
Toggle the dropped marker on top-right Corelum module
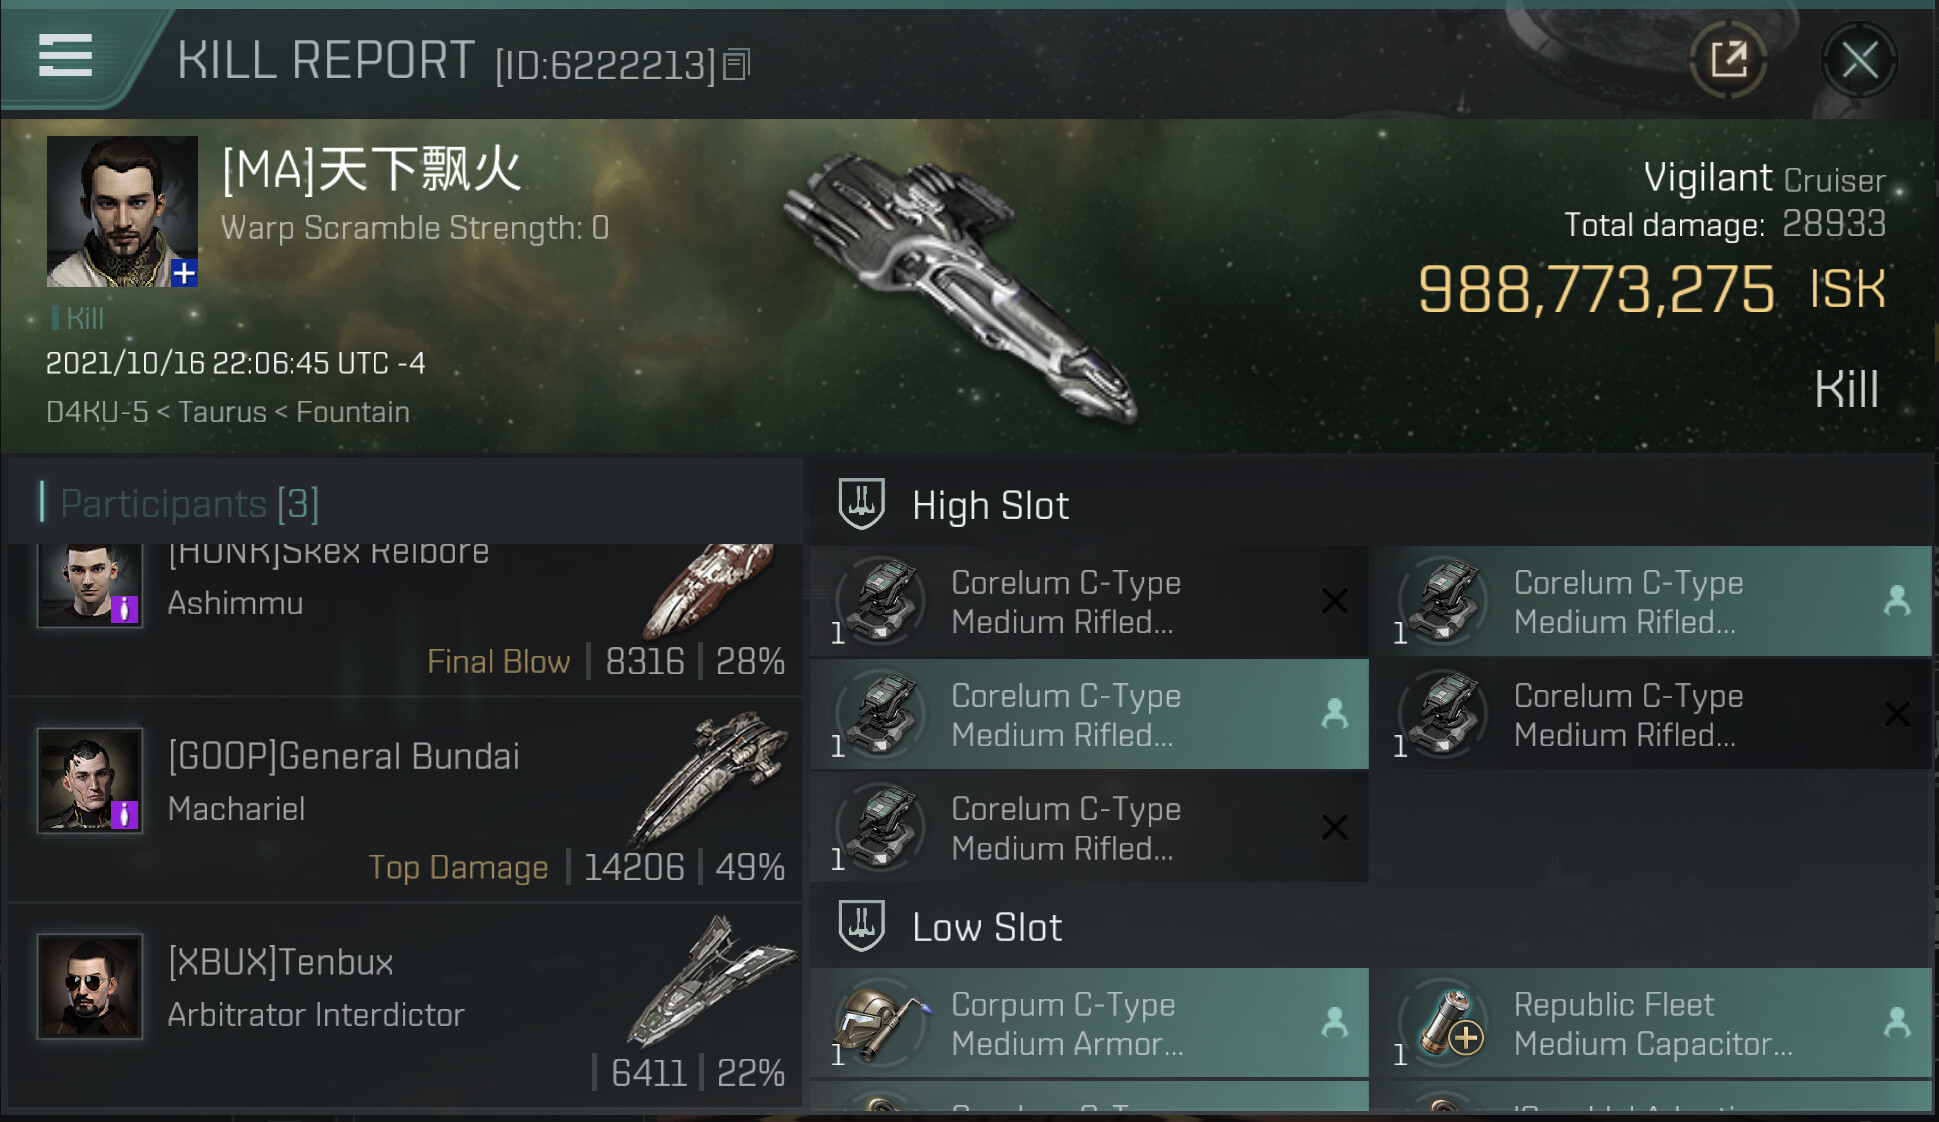coord(1897,600)
